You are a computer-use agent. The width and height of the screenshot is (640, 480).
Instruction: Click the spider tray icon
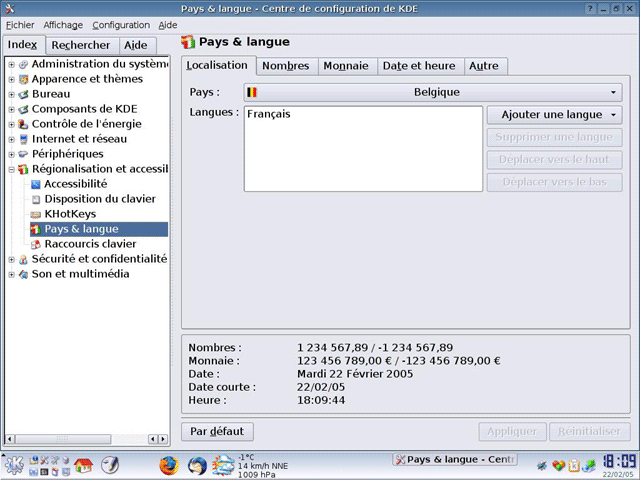click(x=542, y=465)
